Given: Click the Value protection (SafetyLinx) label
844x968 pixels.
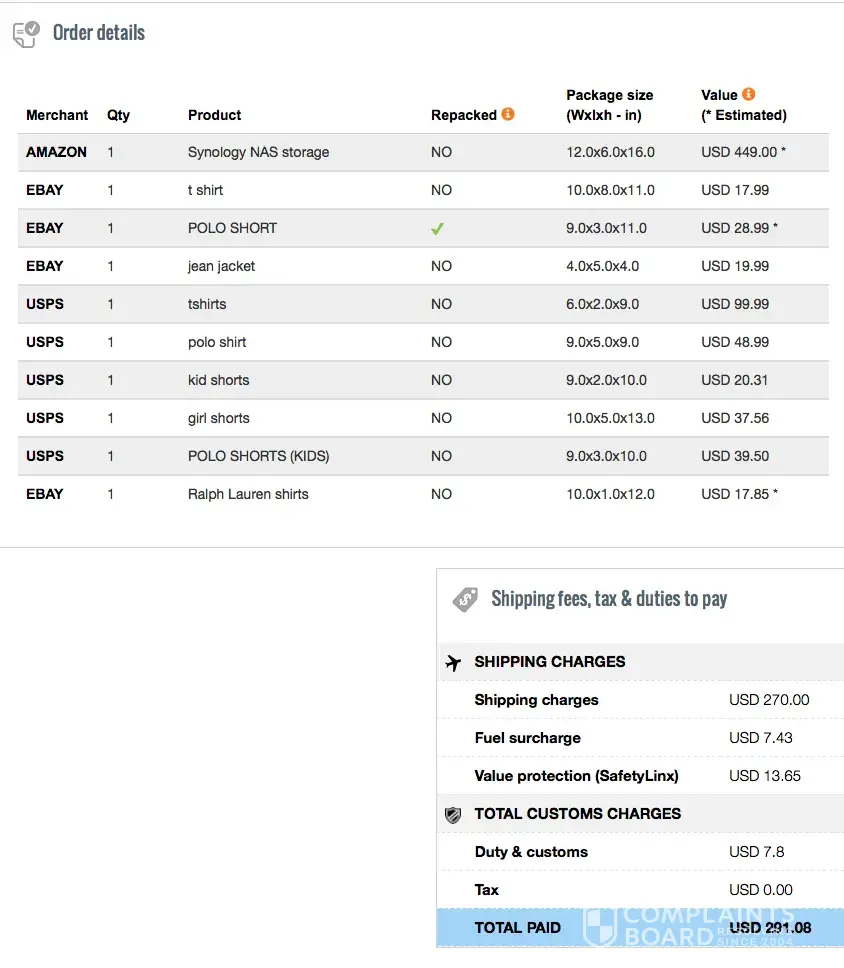Looking at the screenshot, I should [576, 776].
